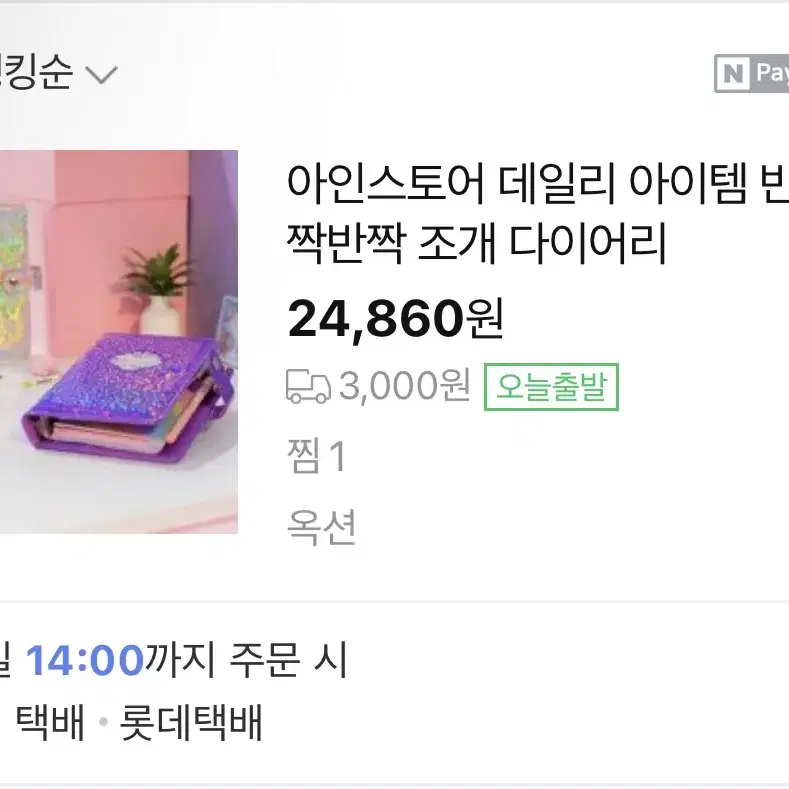Click the dot separator before 롯데택배

click(103, 722)
